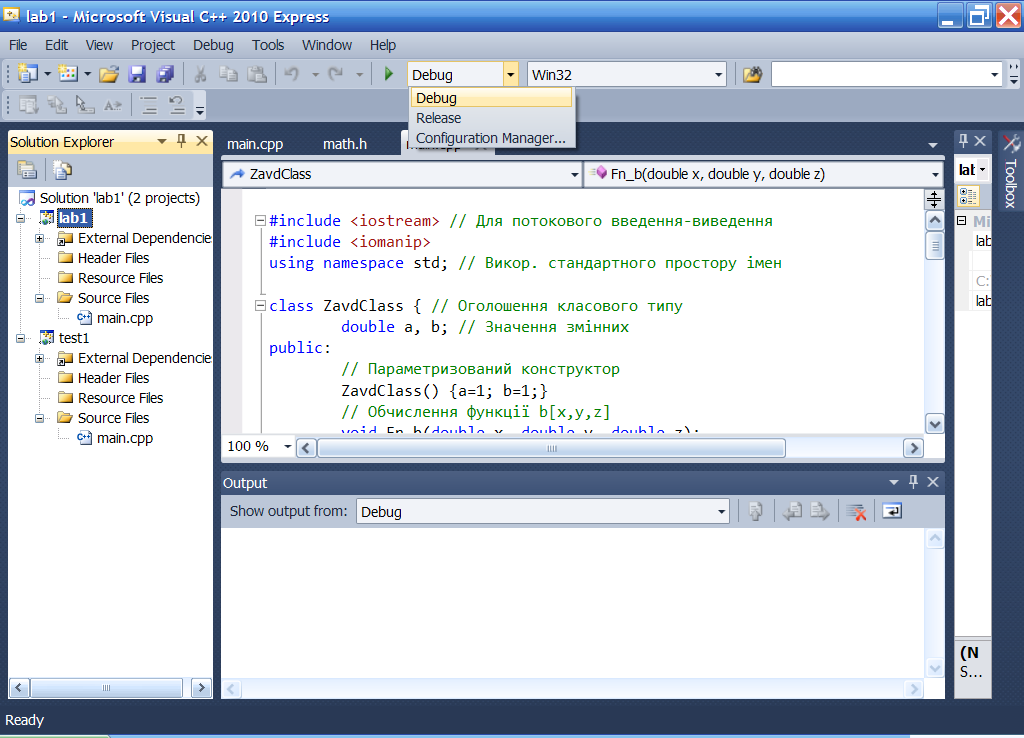Open the 100 % zoom level dropdown
This screenshot has height=738, width=1024.
click(x=287, y=447)
